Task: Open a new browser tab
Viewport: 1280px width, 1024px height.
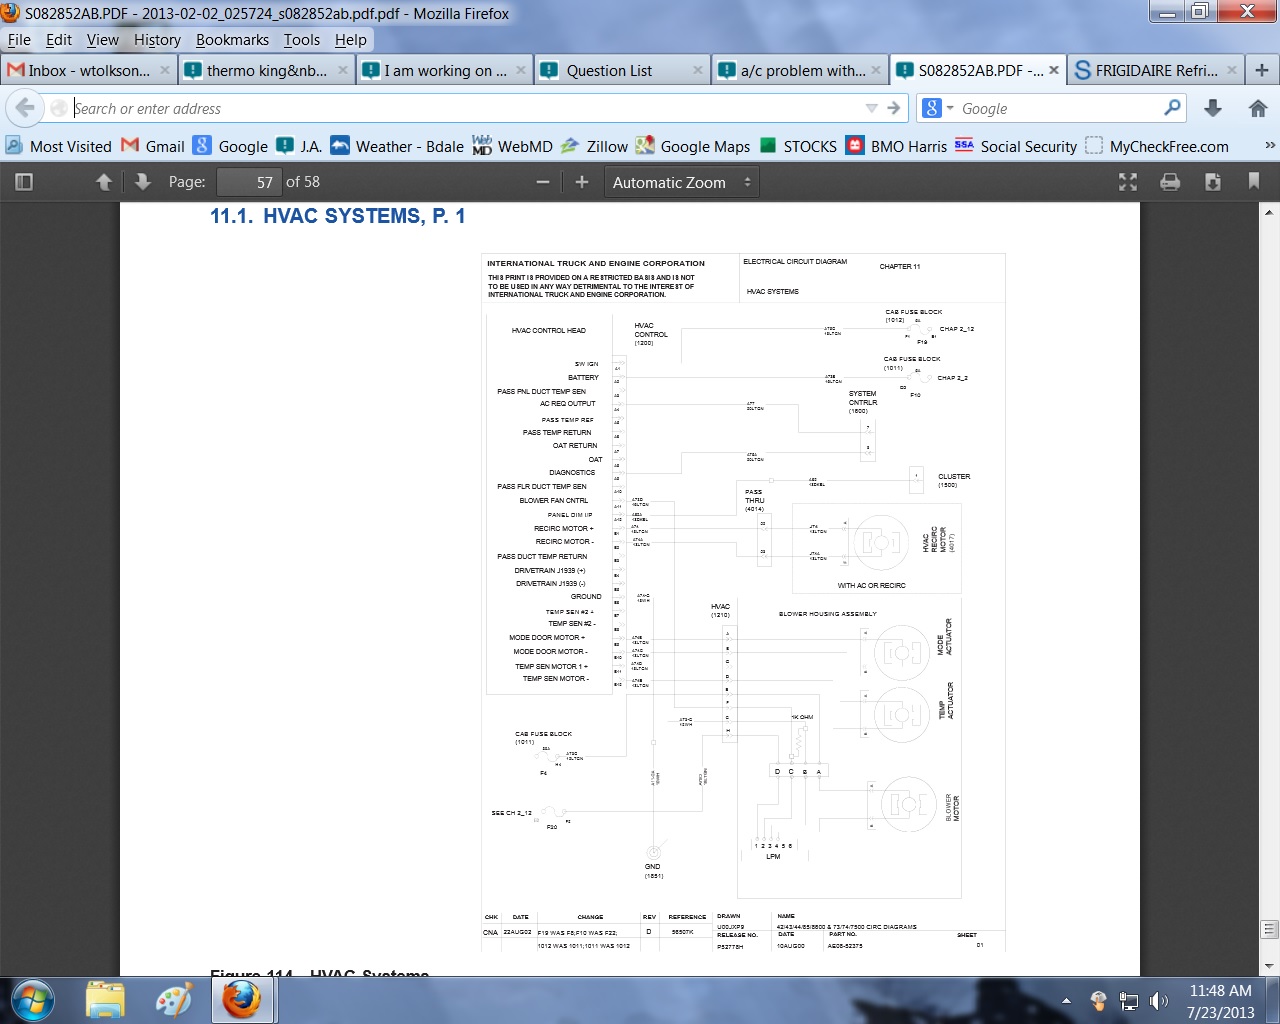Action: tap(1262, 70)
